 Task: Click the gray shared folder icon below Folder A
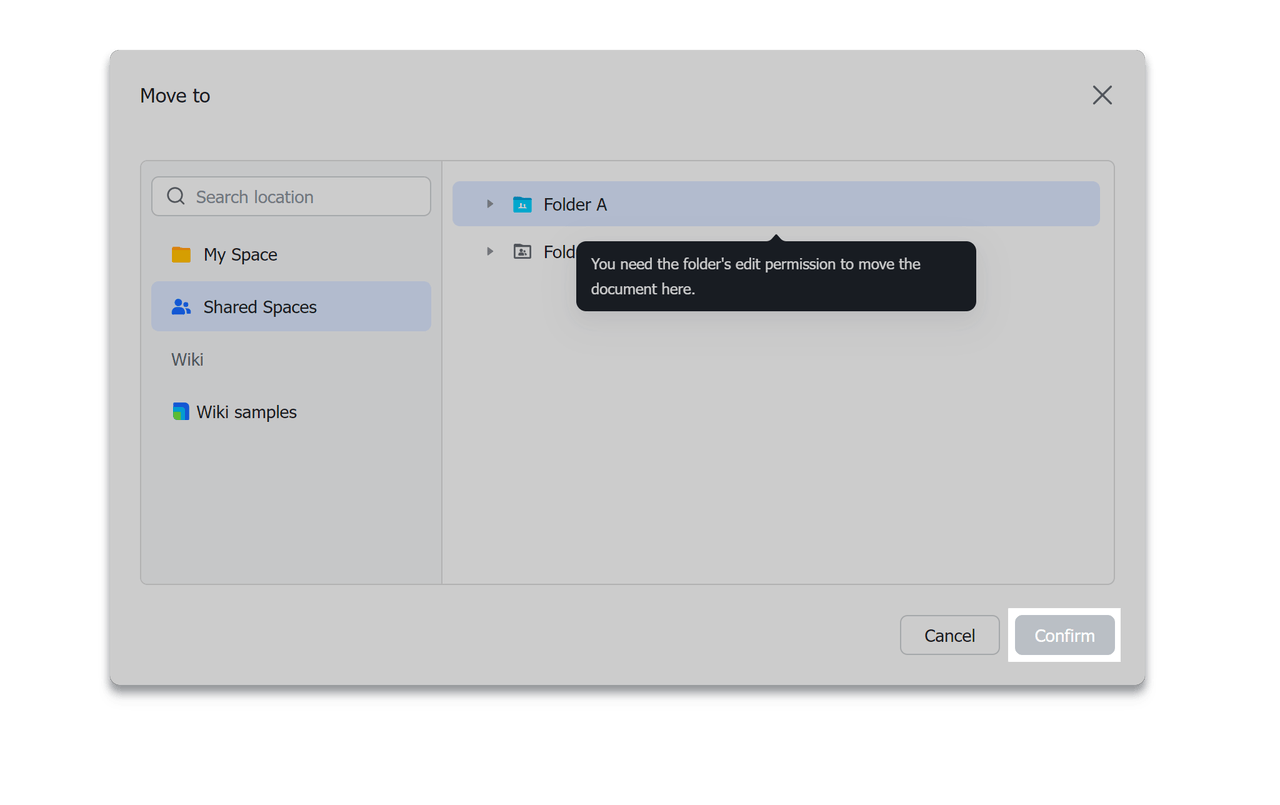coord(522,252)
